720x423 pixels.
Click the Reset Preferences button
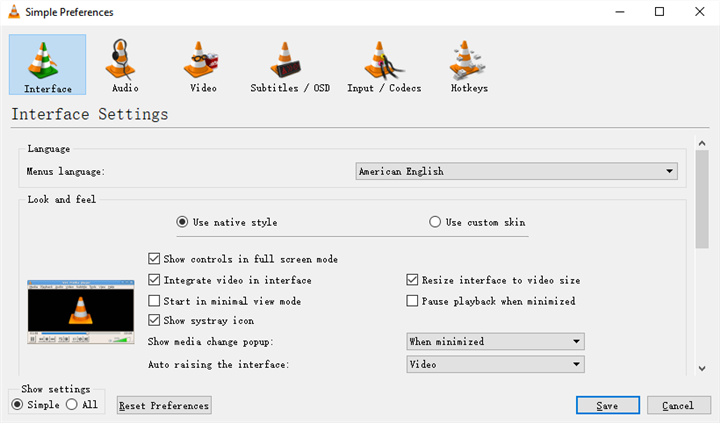[164, 405]
